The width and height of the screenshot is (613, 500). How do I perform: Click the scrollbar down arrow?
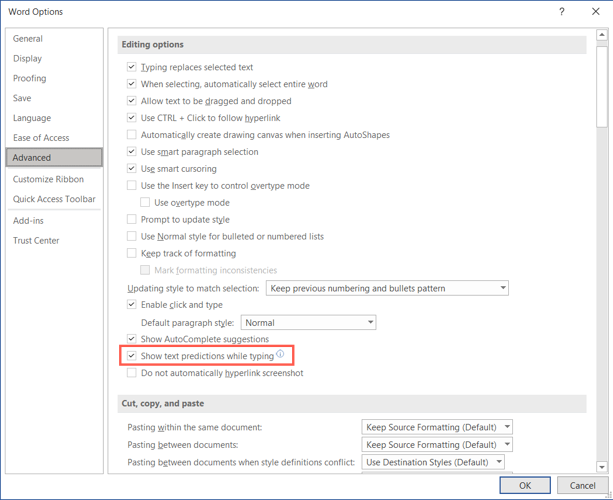click(601, 466)
